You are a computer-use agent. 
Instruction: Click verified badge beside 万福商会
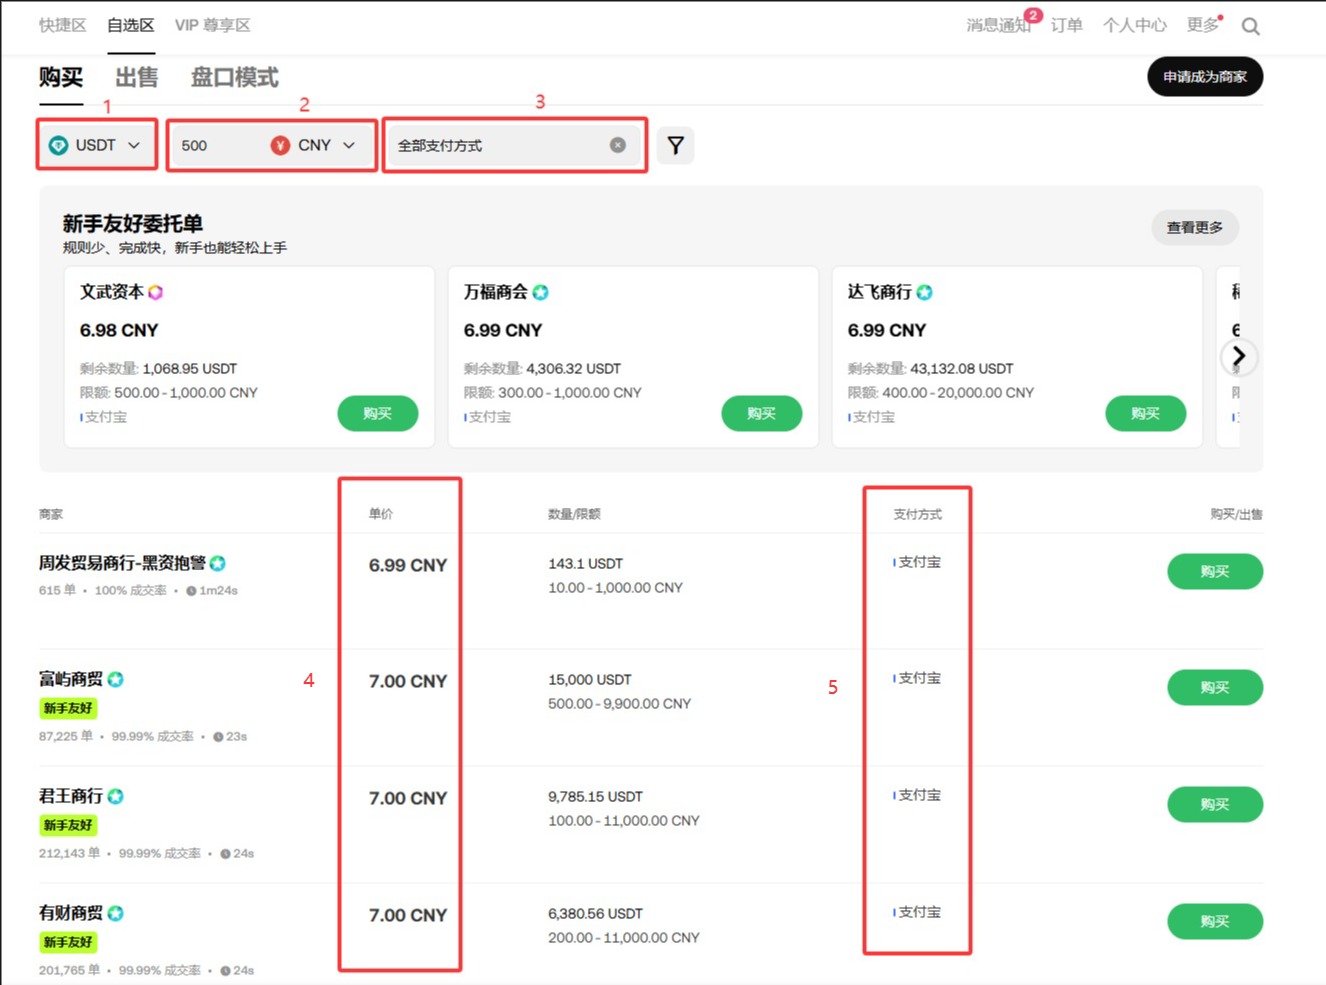tap(541, 292)
